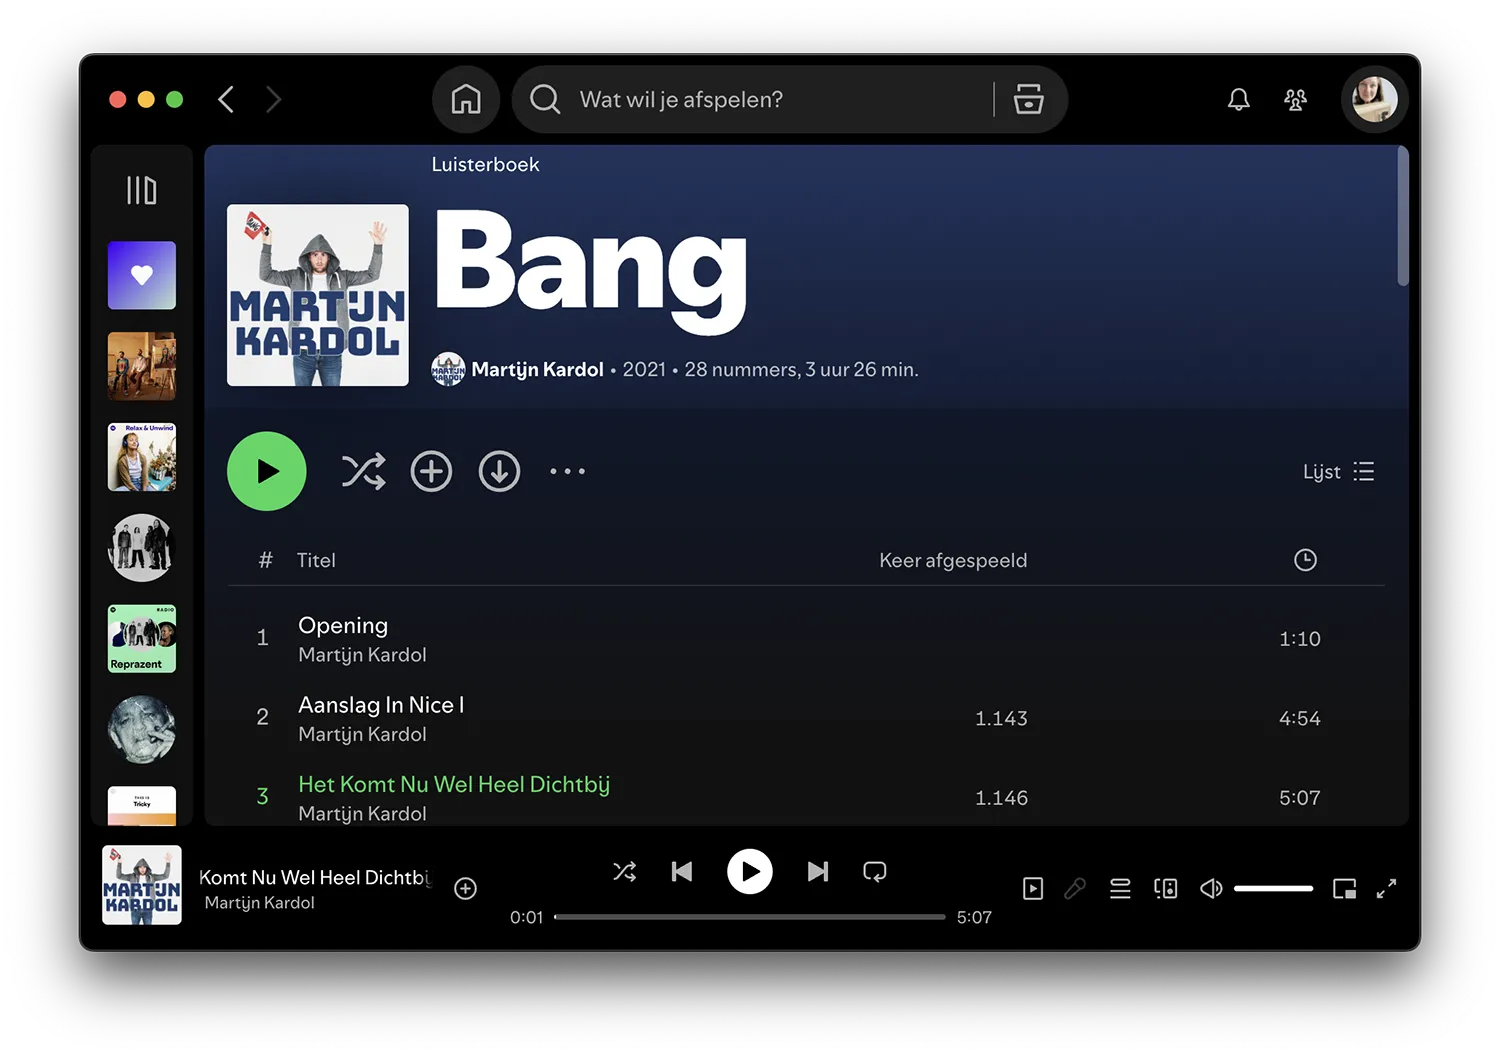Click the microphone lyrics icon
1500x1056 pixels.
click(x=1075, y=888)
